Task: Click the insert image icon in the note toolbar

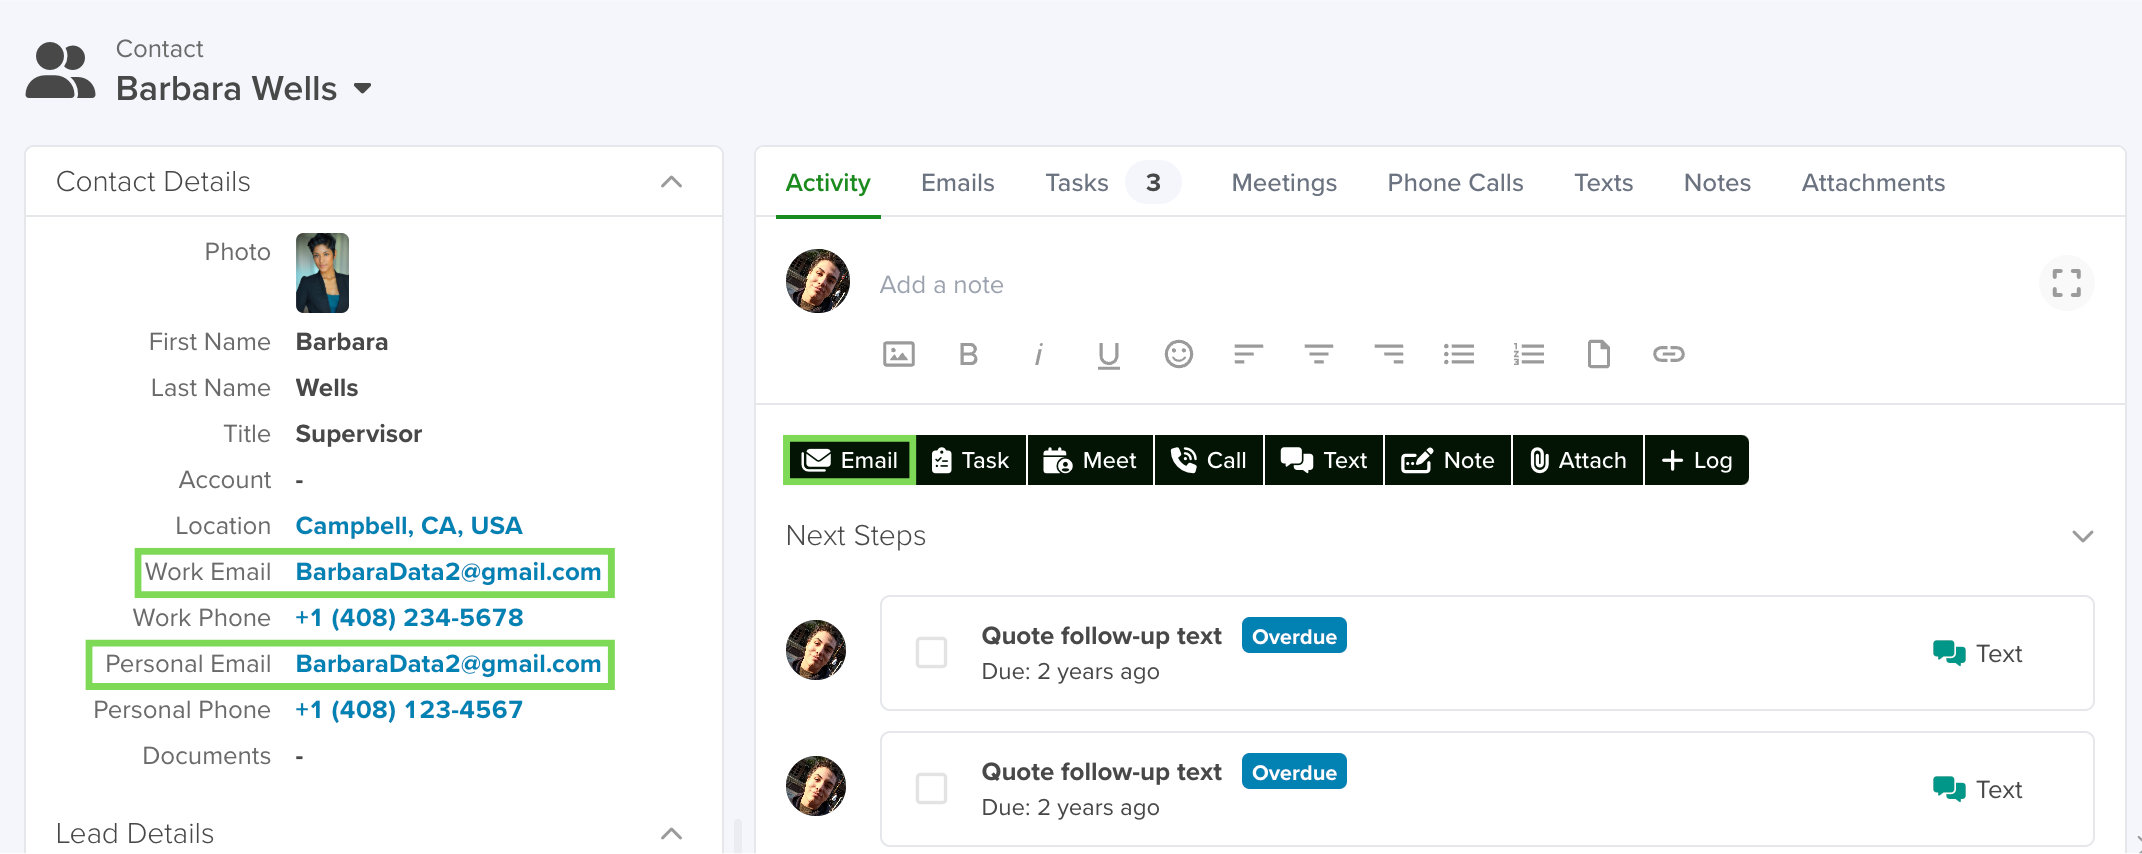Action: click(x=898, y=354)
